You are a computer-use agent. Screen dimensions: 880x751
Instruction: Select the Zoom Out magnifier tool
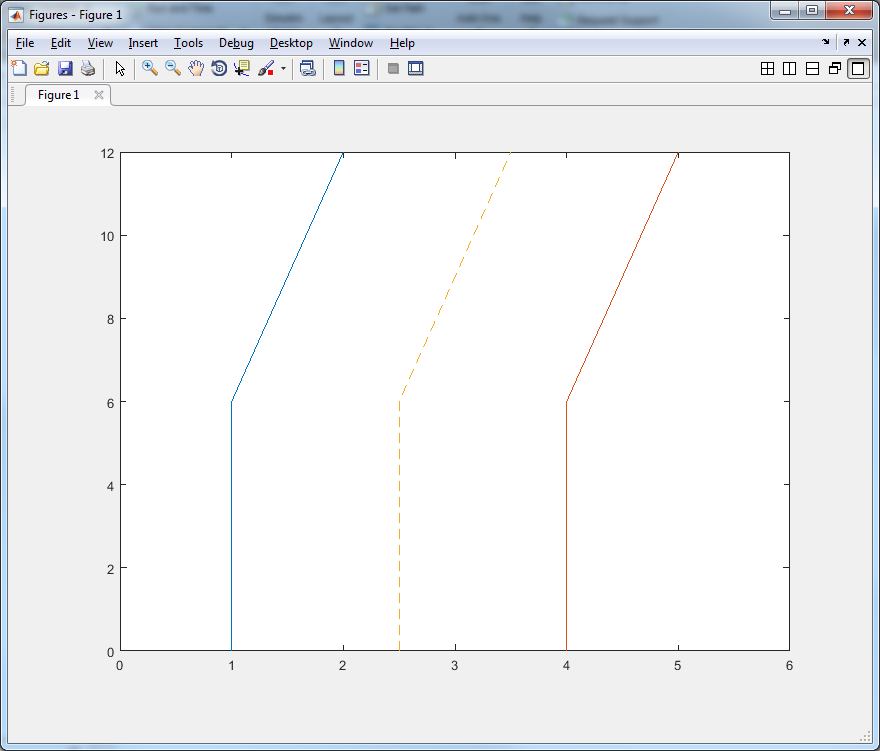click(173, 69)
